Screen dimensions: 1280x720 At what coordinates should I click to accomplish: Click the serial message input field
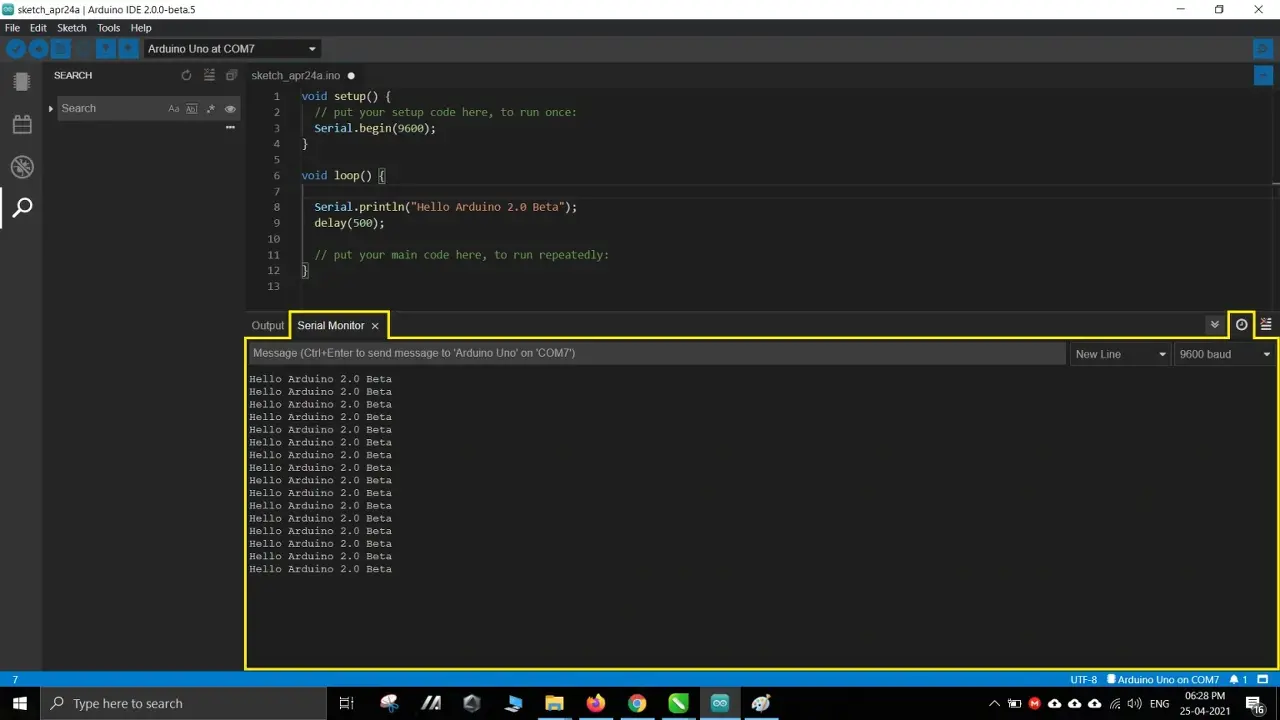click(657, 353)
